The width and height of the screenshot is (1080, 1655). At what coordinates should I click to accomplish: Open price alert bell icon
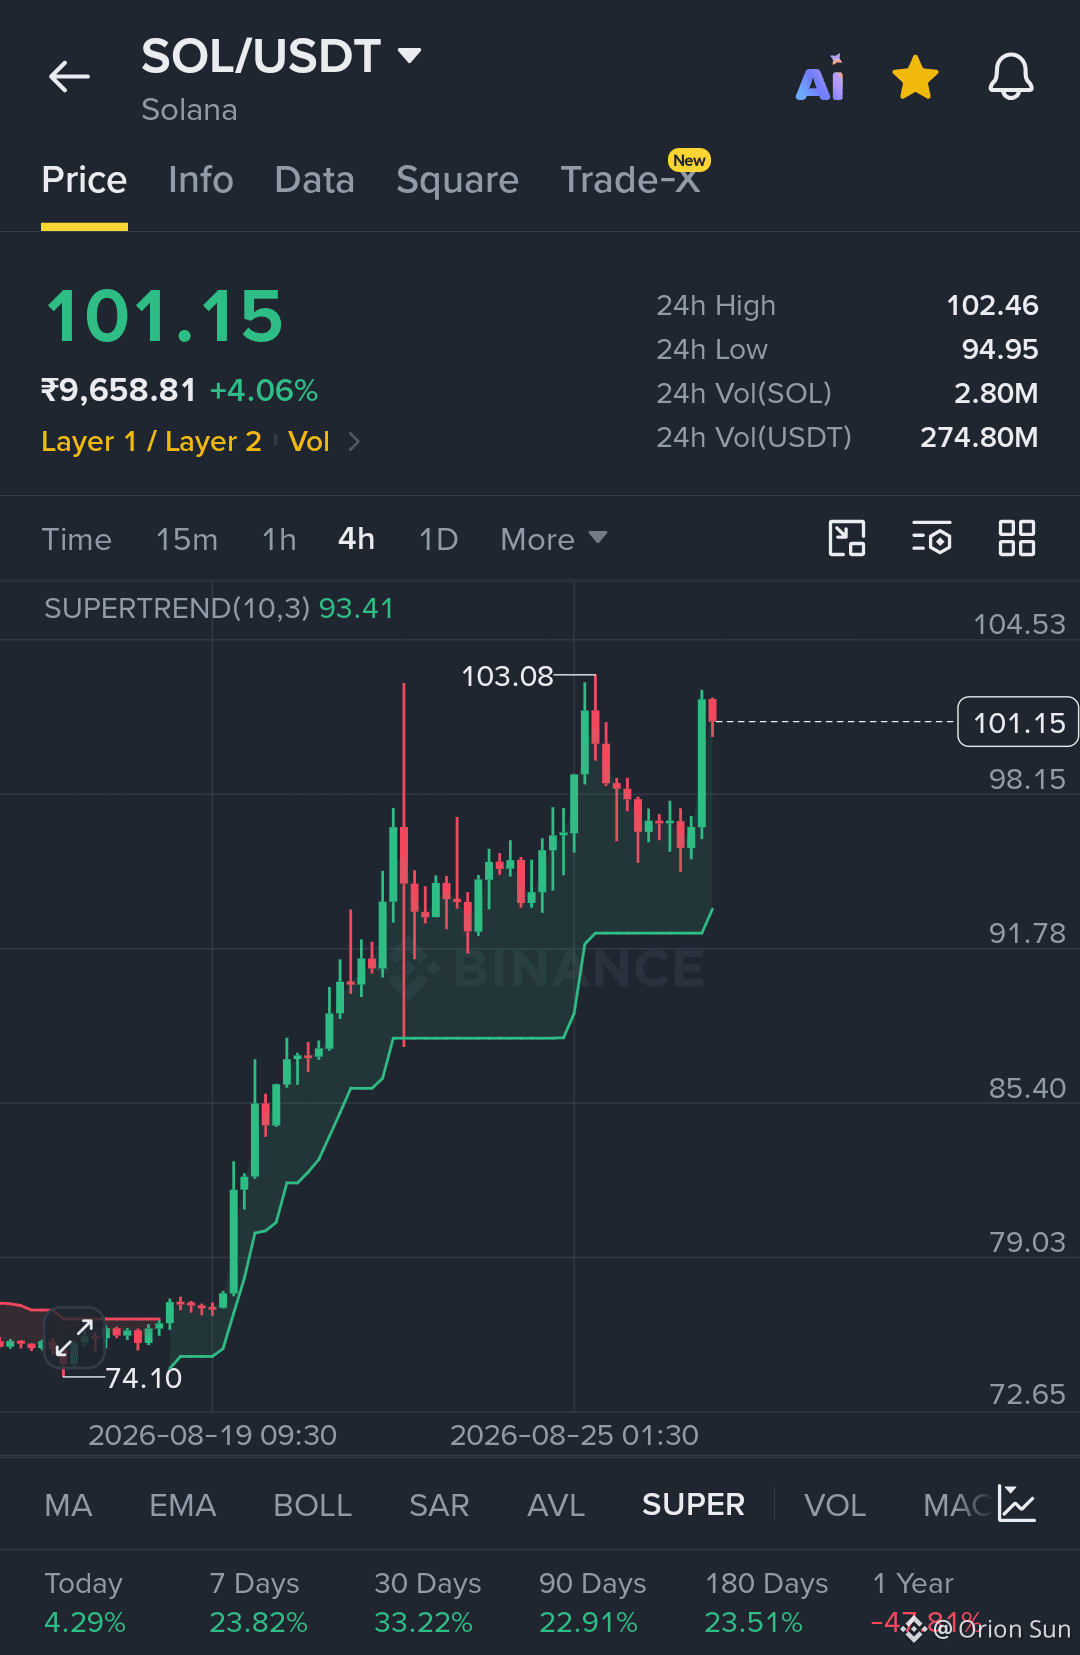click(x=1011, y=77)
